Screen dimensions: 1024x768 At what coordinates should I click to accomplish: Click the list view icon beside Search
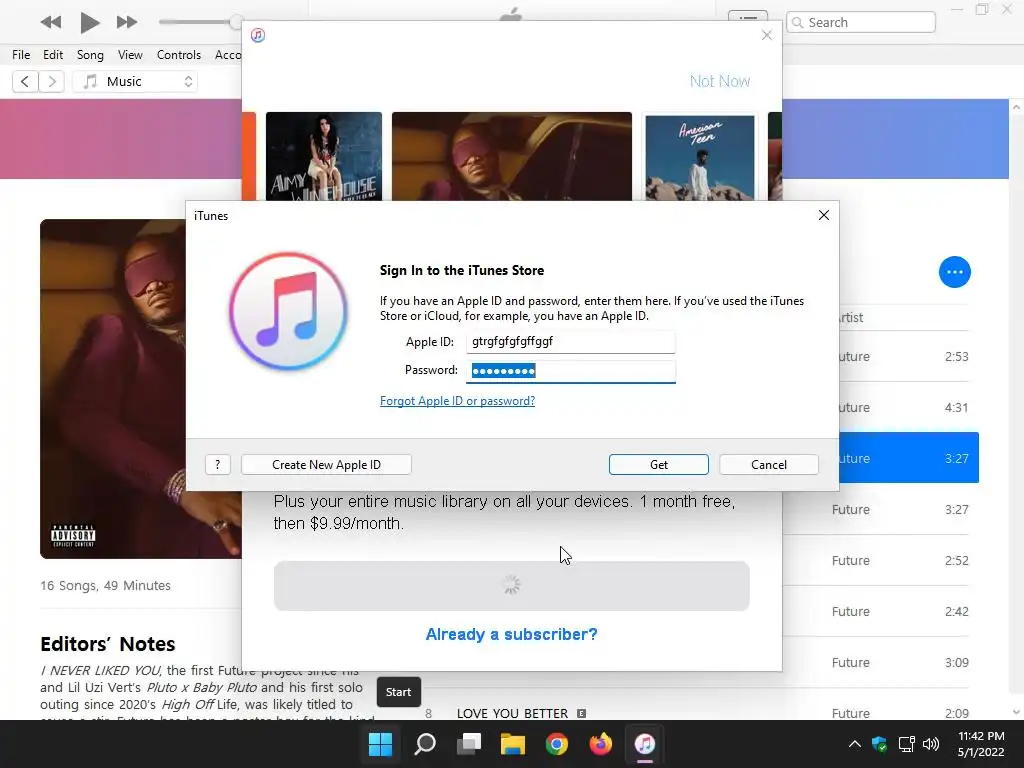click(748, 17)
